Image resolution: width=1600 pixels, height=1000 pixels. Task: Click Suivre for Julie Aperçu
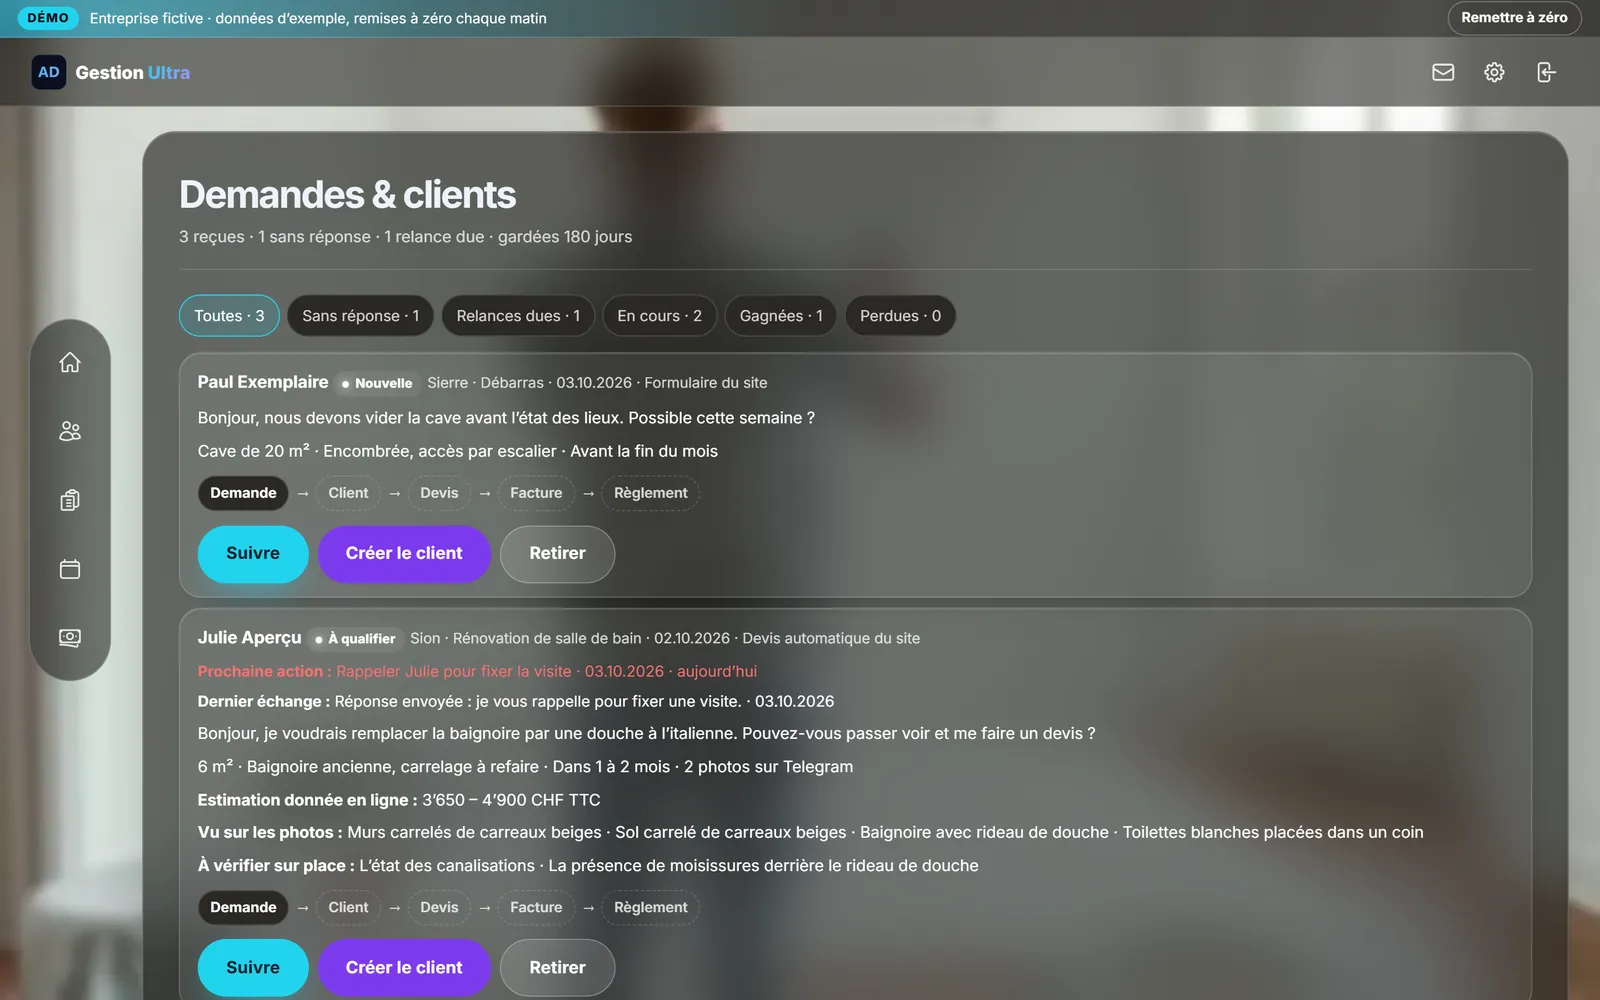253,968
